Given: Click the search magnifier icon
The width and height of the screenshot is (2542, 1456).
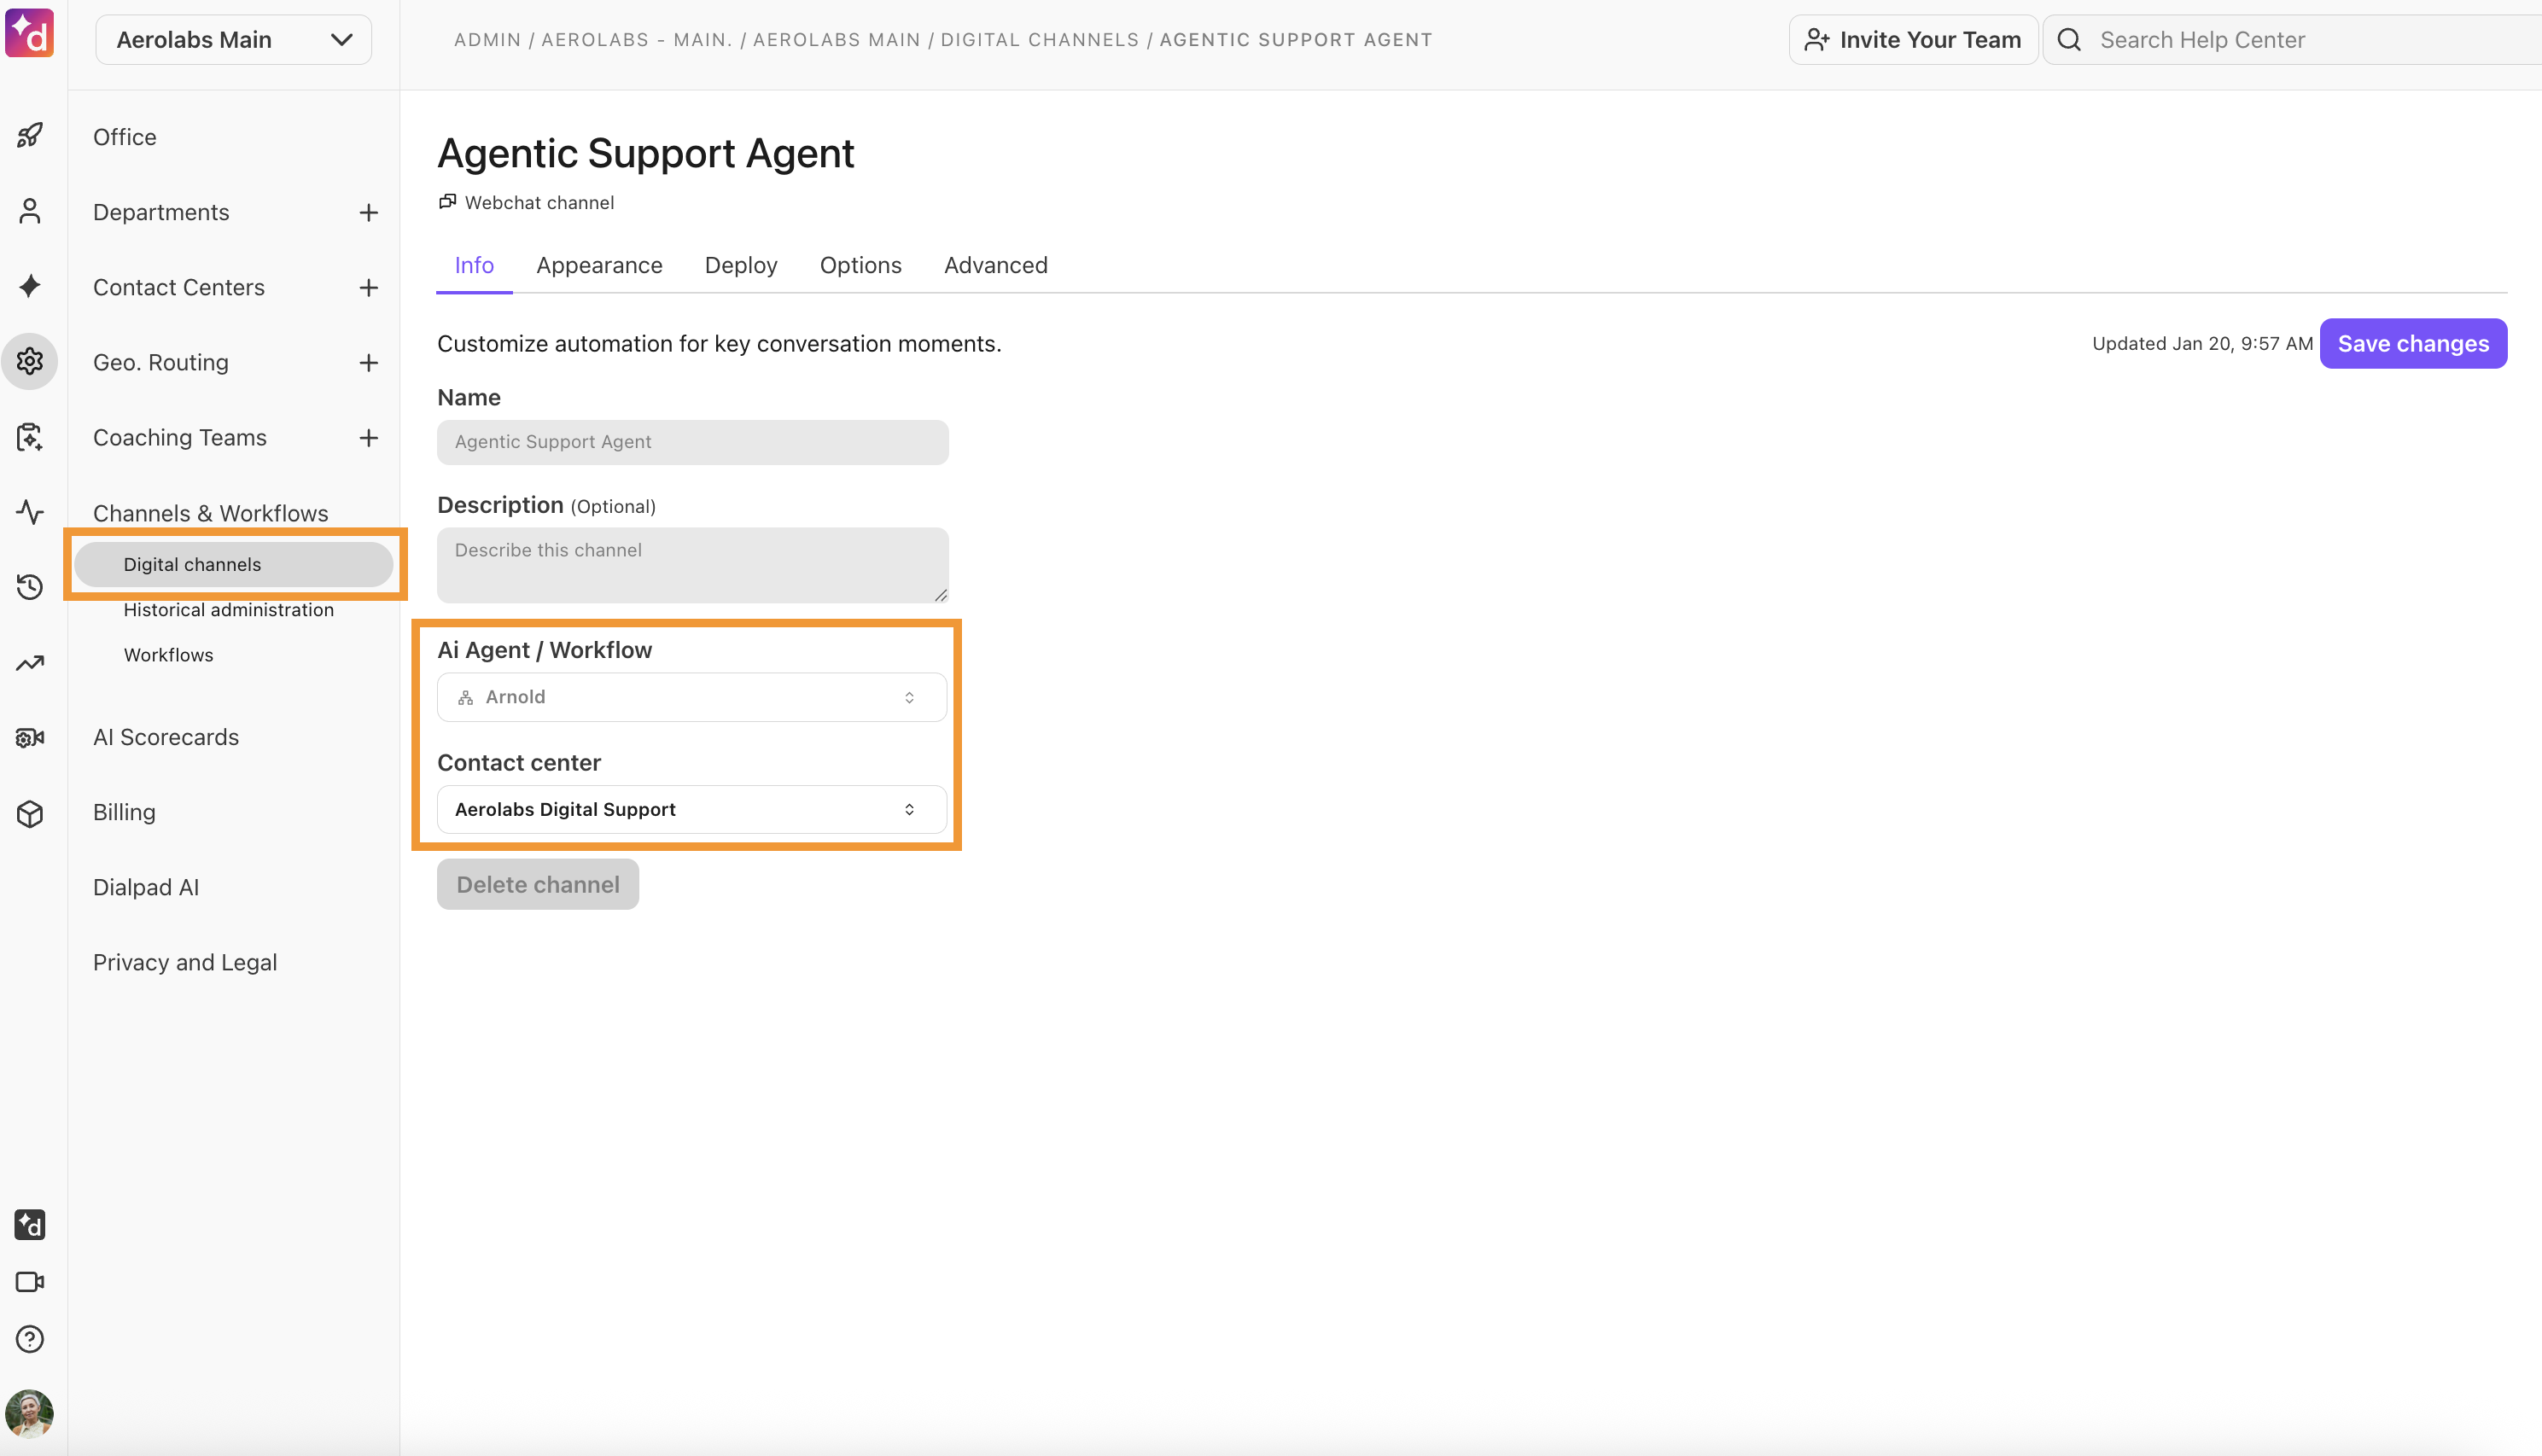Looking at the screenshot, I should [x=2069, y=40].
